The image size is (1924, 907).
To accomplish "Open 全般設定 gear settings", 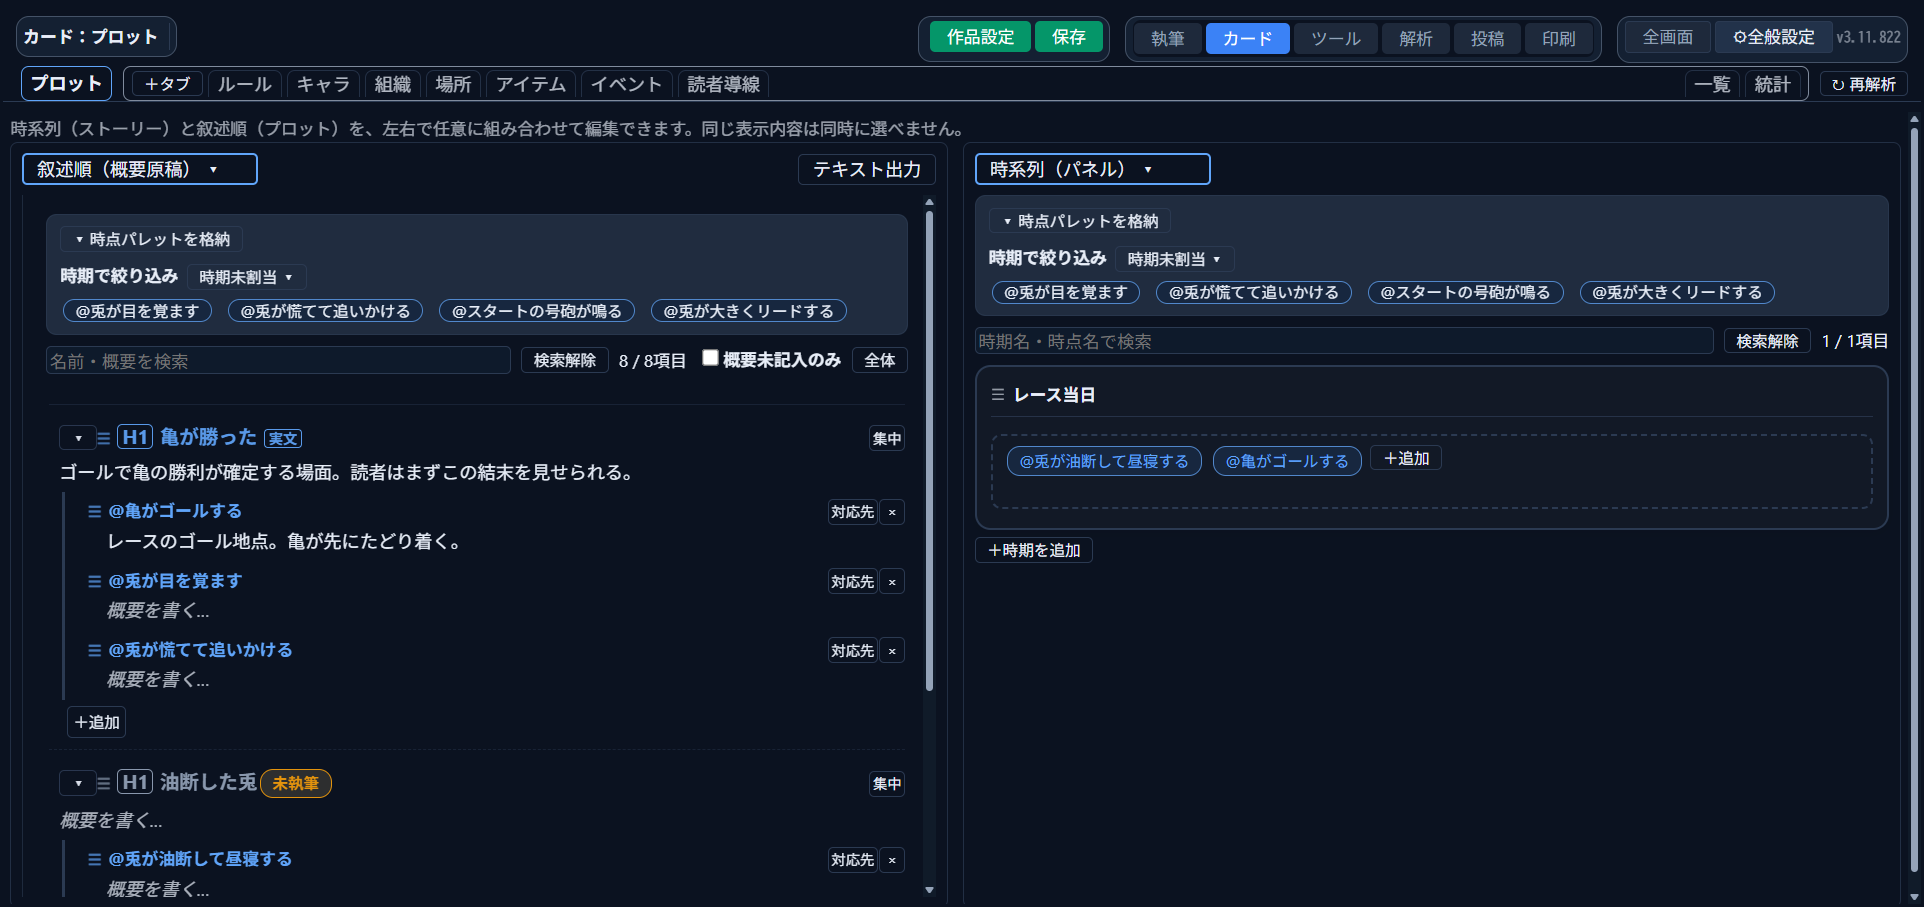I will click(x=1774, y=37).
